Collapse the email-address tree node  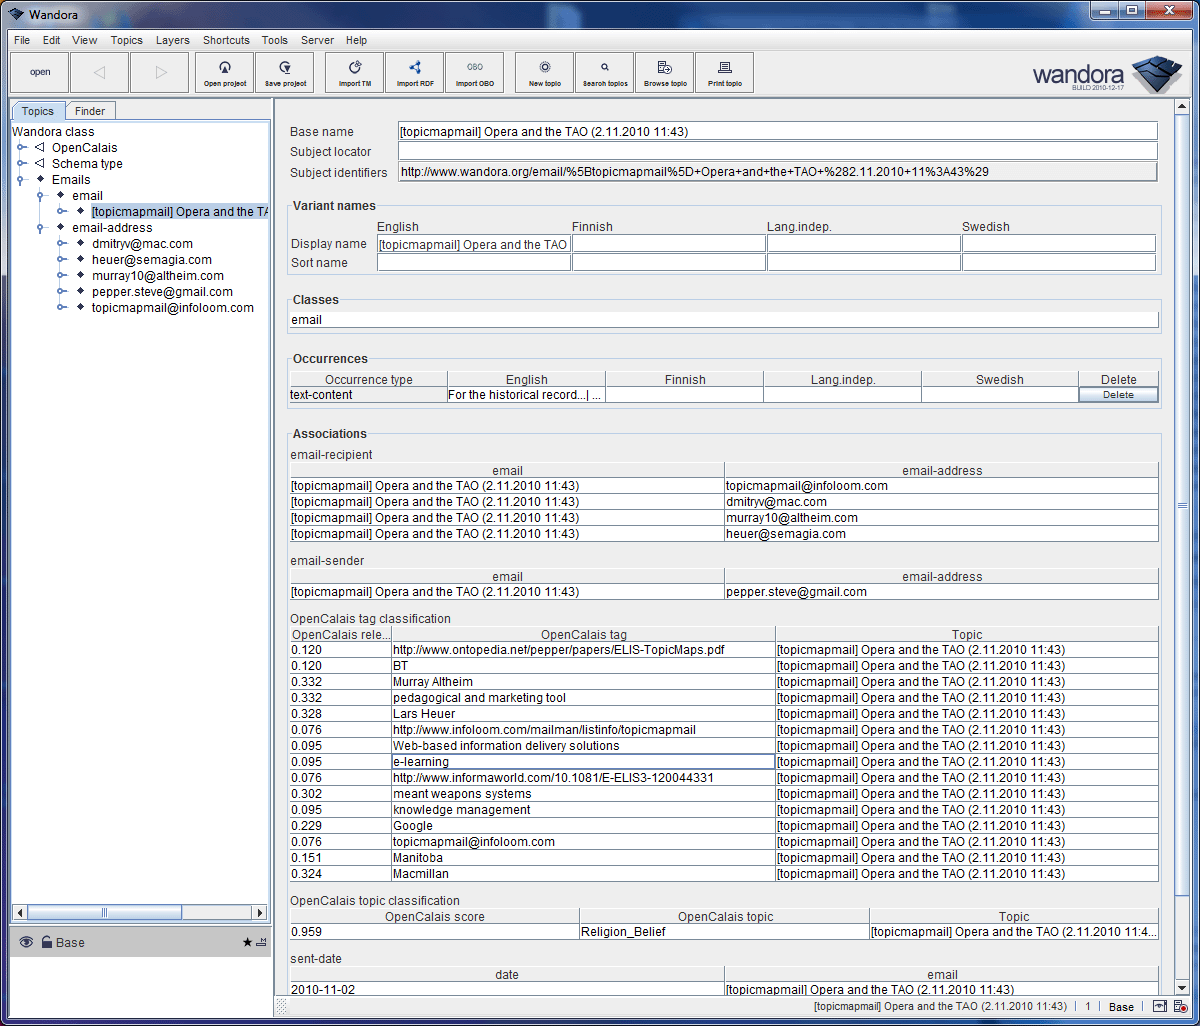[40, 227]
